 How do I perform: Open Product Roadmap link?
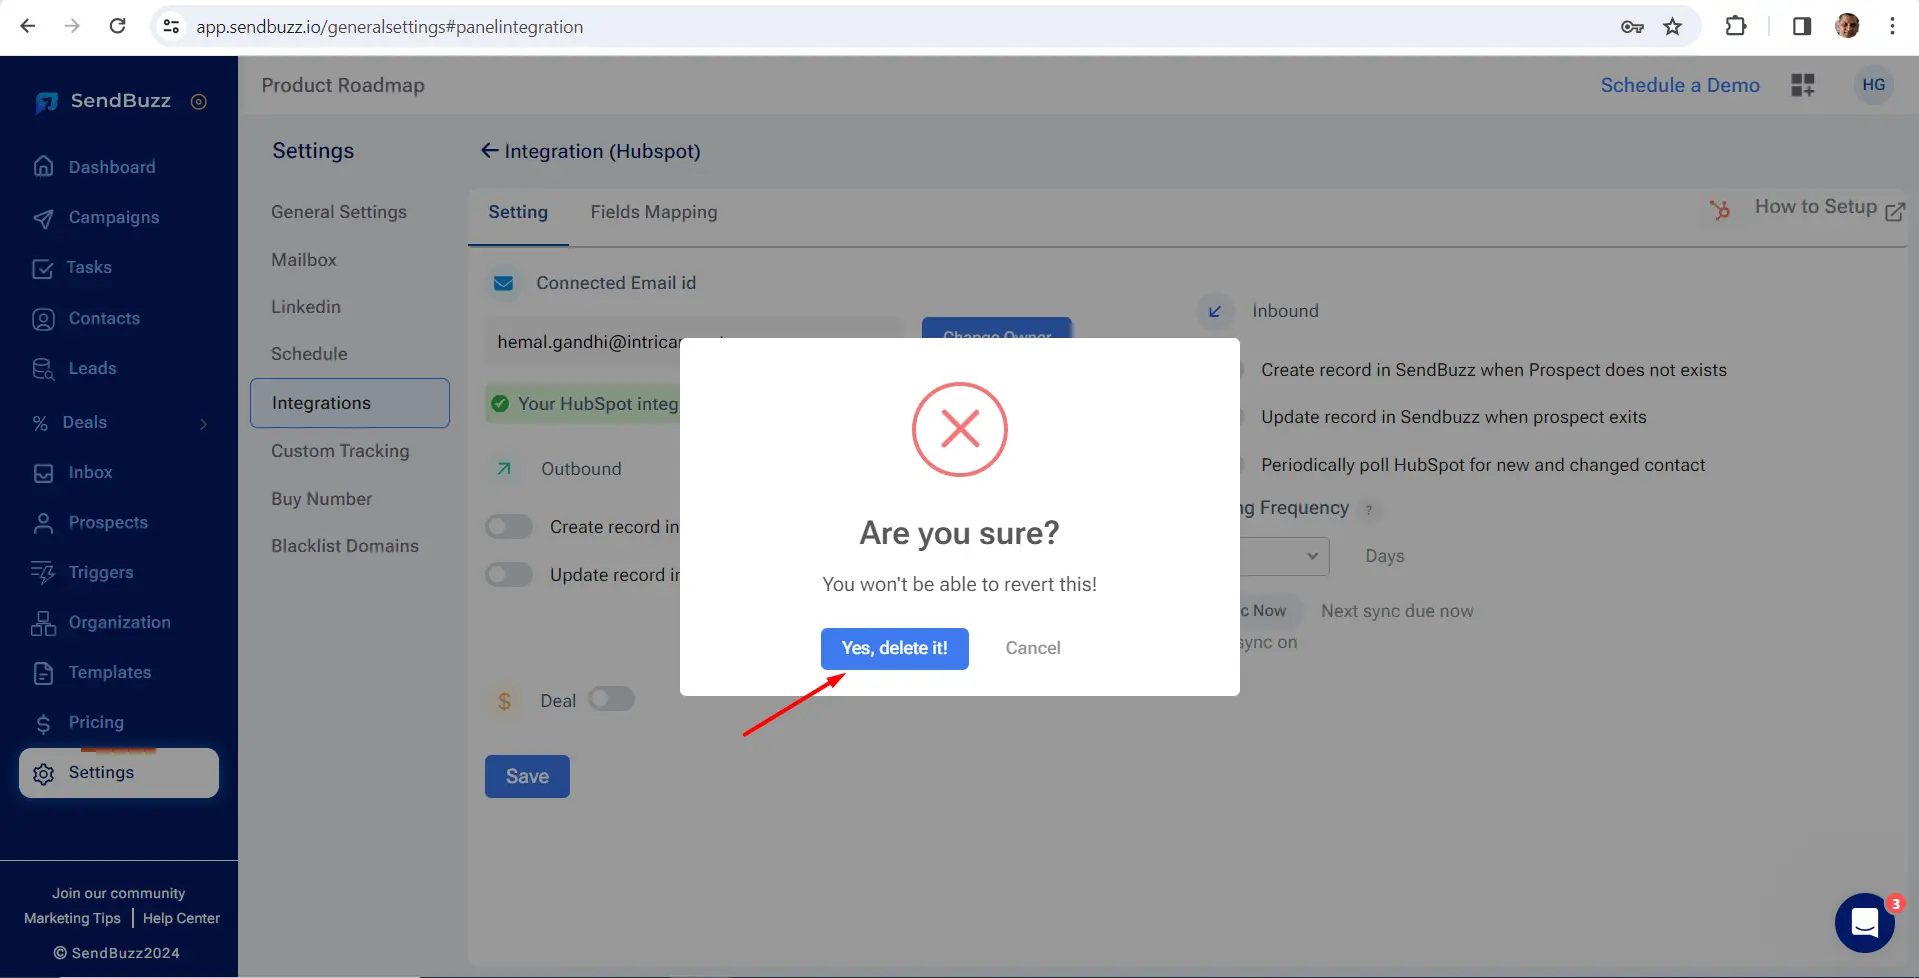(343, 86)
